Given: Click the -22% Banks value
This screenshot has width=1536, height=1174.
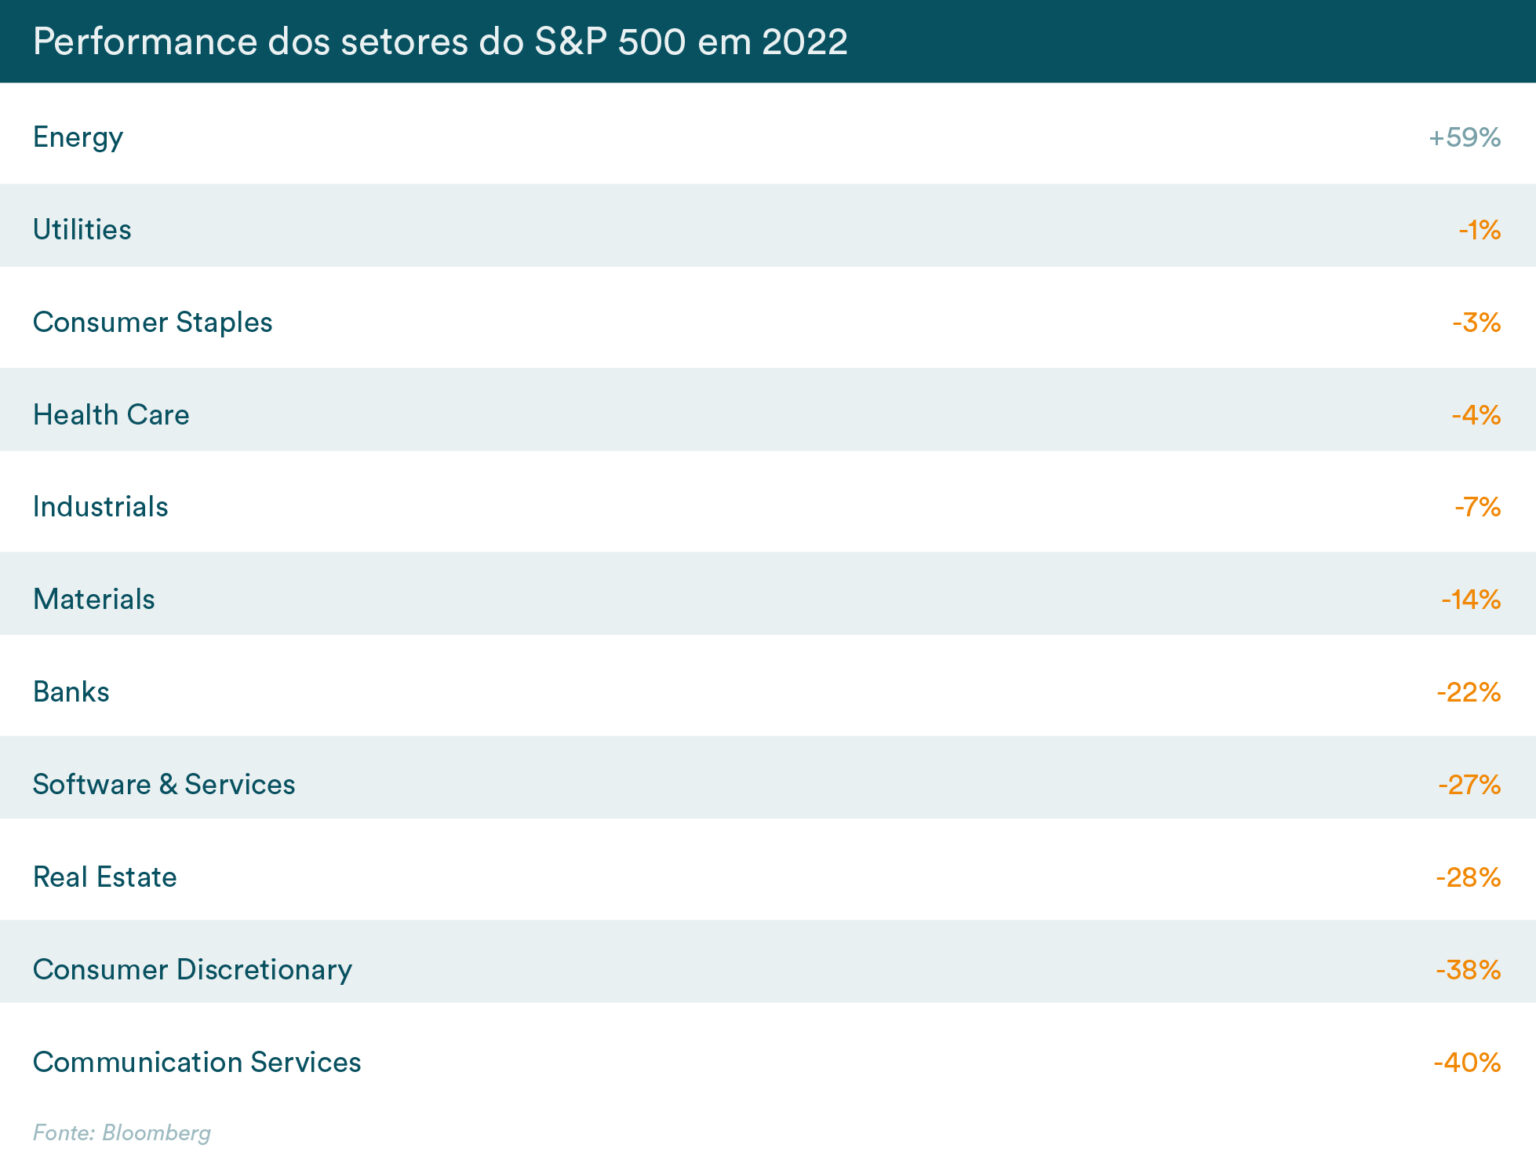Looking at the screenshot, I should 1468,692.
